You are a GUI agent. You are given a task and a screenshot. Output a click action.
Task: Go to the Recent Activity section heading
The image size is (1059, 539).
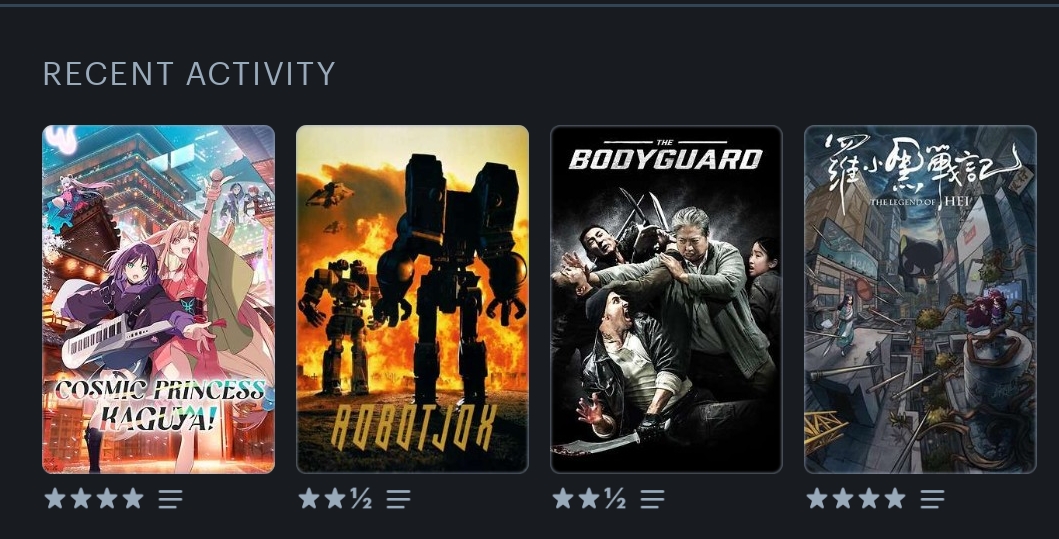189,74
